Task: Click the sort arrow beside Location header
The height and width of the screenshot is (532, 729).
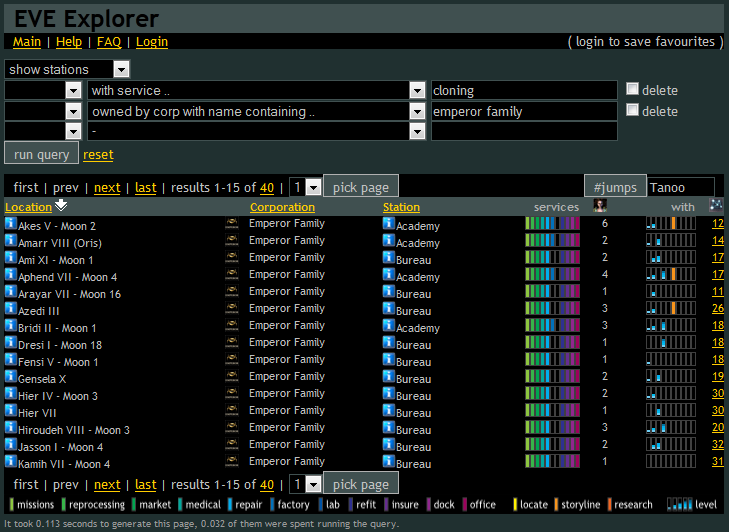Action: tap(61, 206)
